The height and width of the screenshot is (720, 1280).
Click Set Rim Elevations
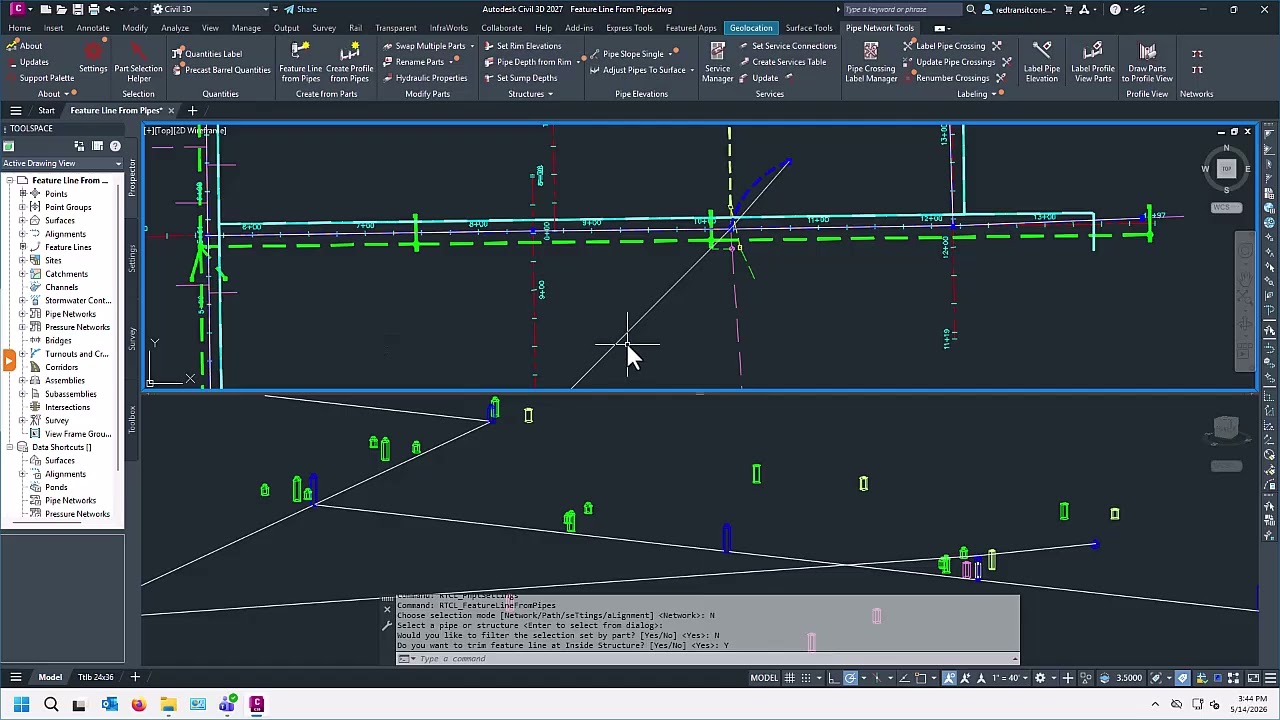click(x=522, y=46)
